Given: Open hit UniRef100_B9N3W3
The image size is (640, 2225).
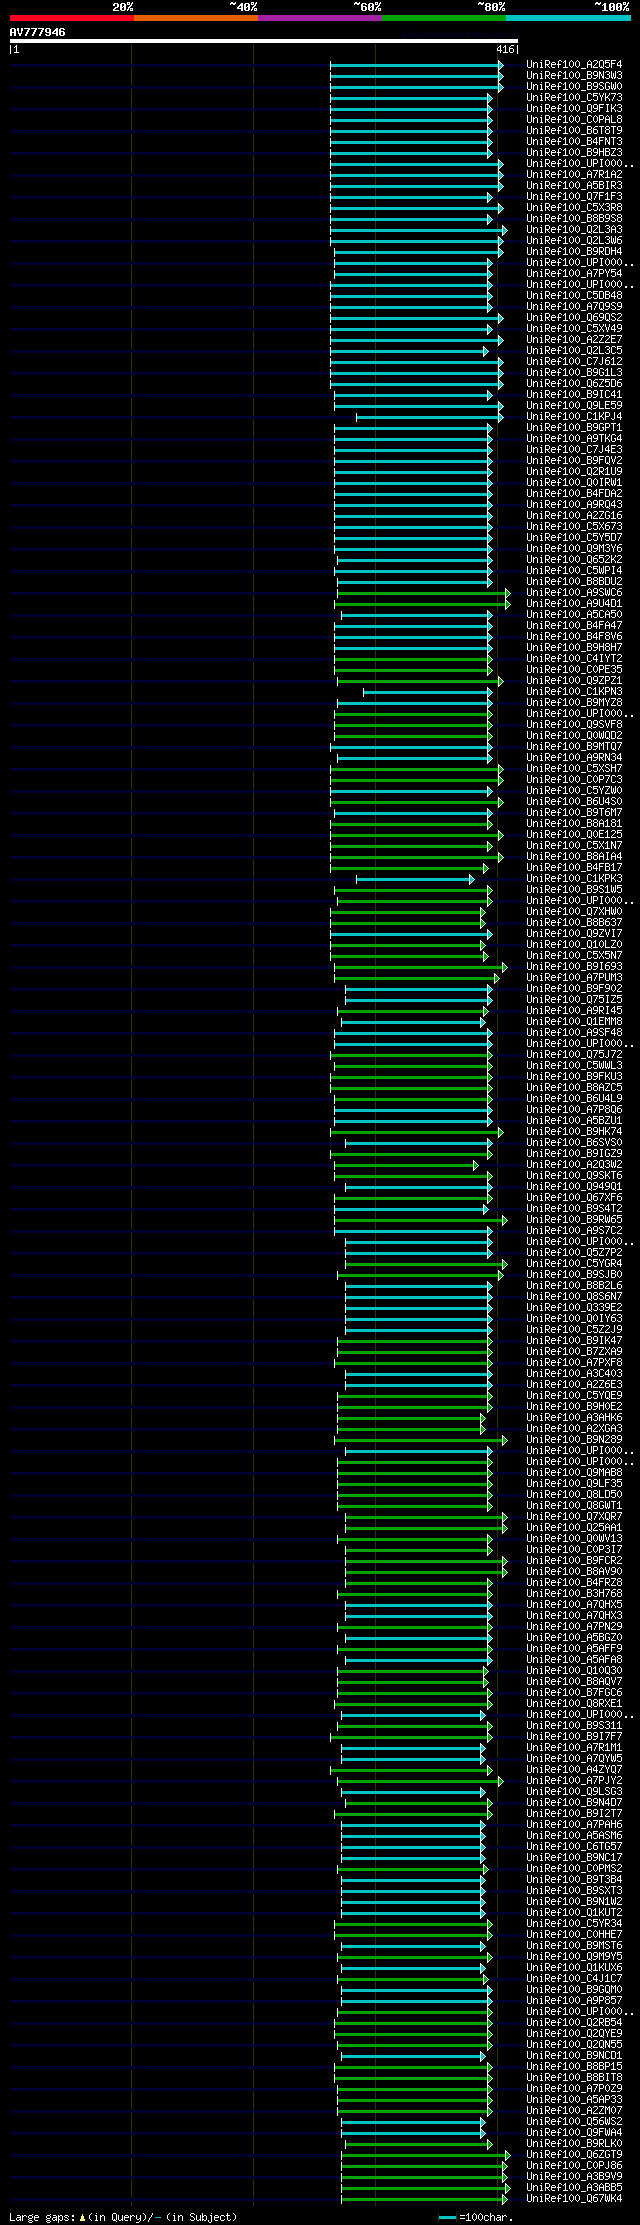Looking at the screenshot, I should point(574,76).
